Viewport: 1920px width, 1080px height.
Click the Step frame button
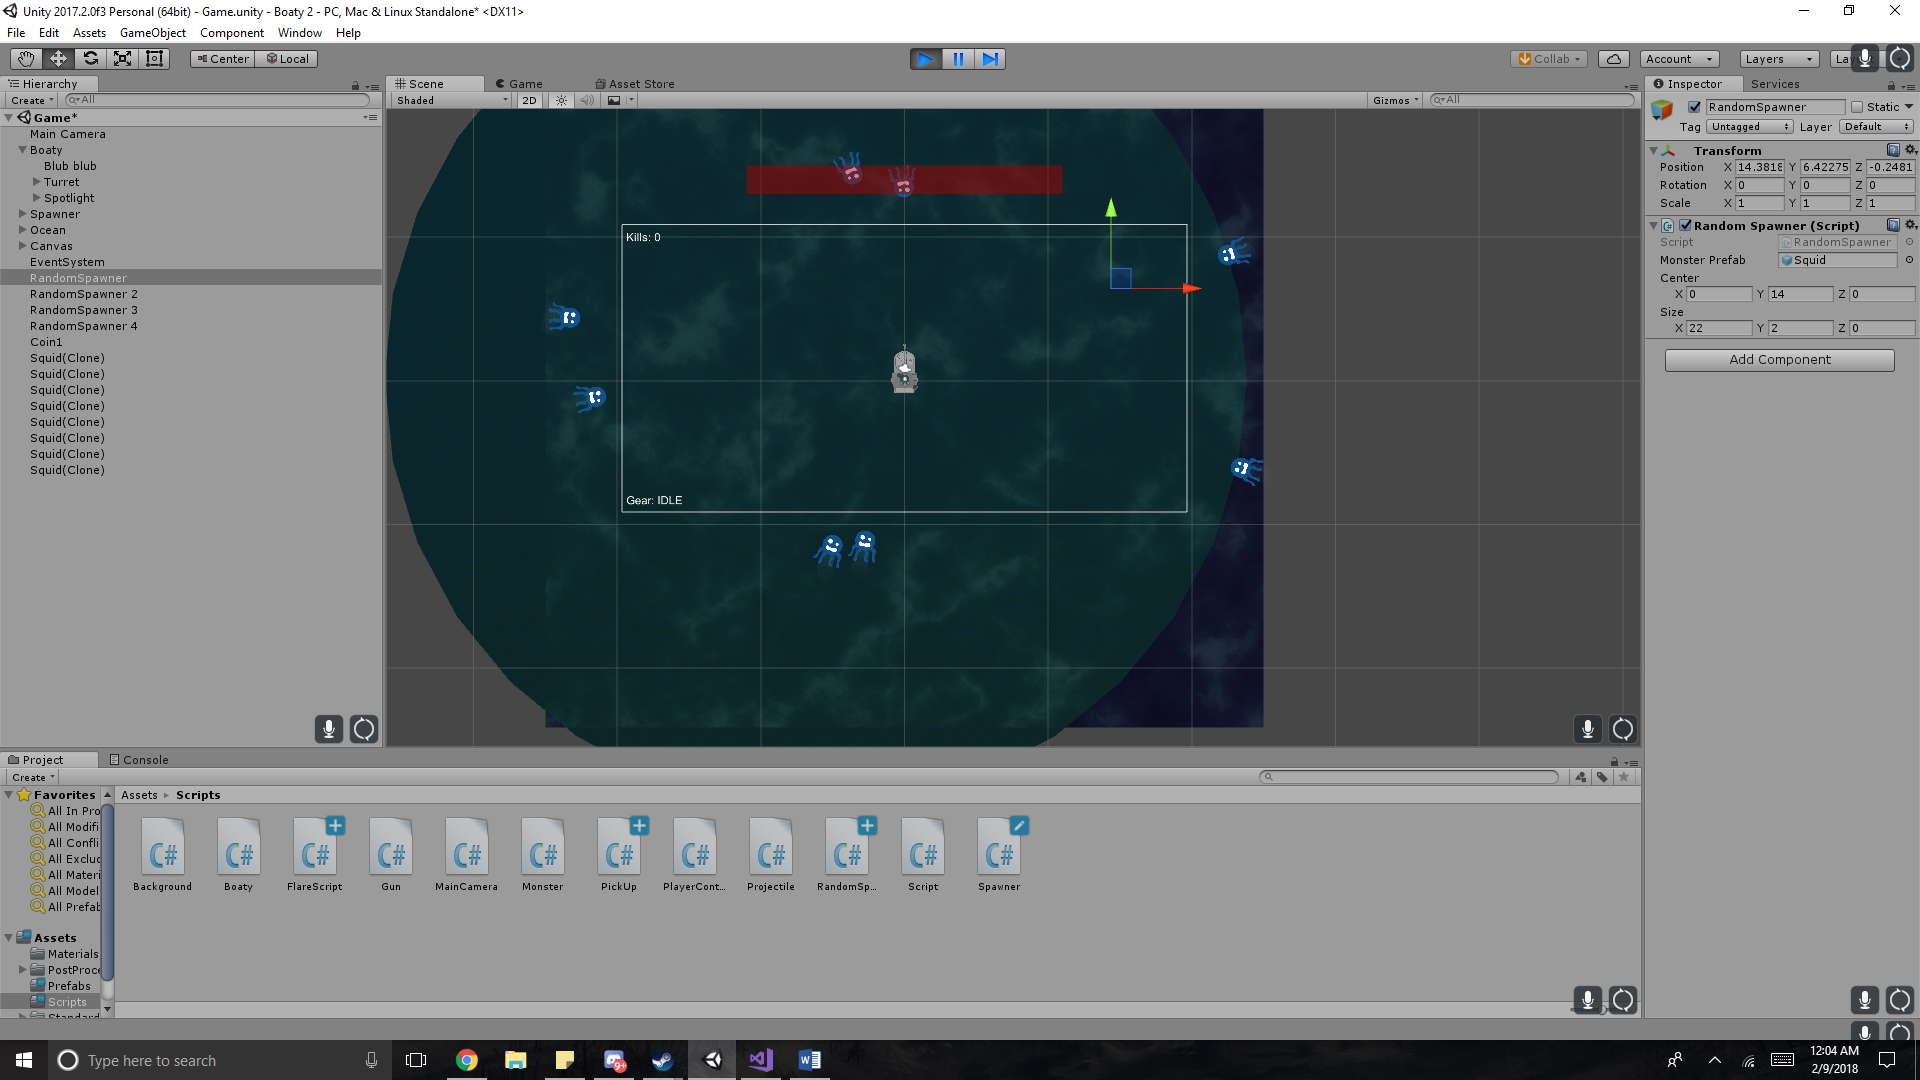(989, 59)
